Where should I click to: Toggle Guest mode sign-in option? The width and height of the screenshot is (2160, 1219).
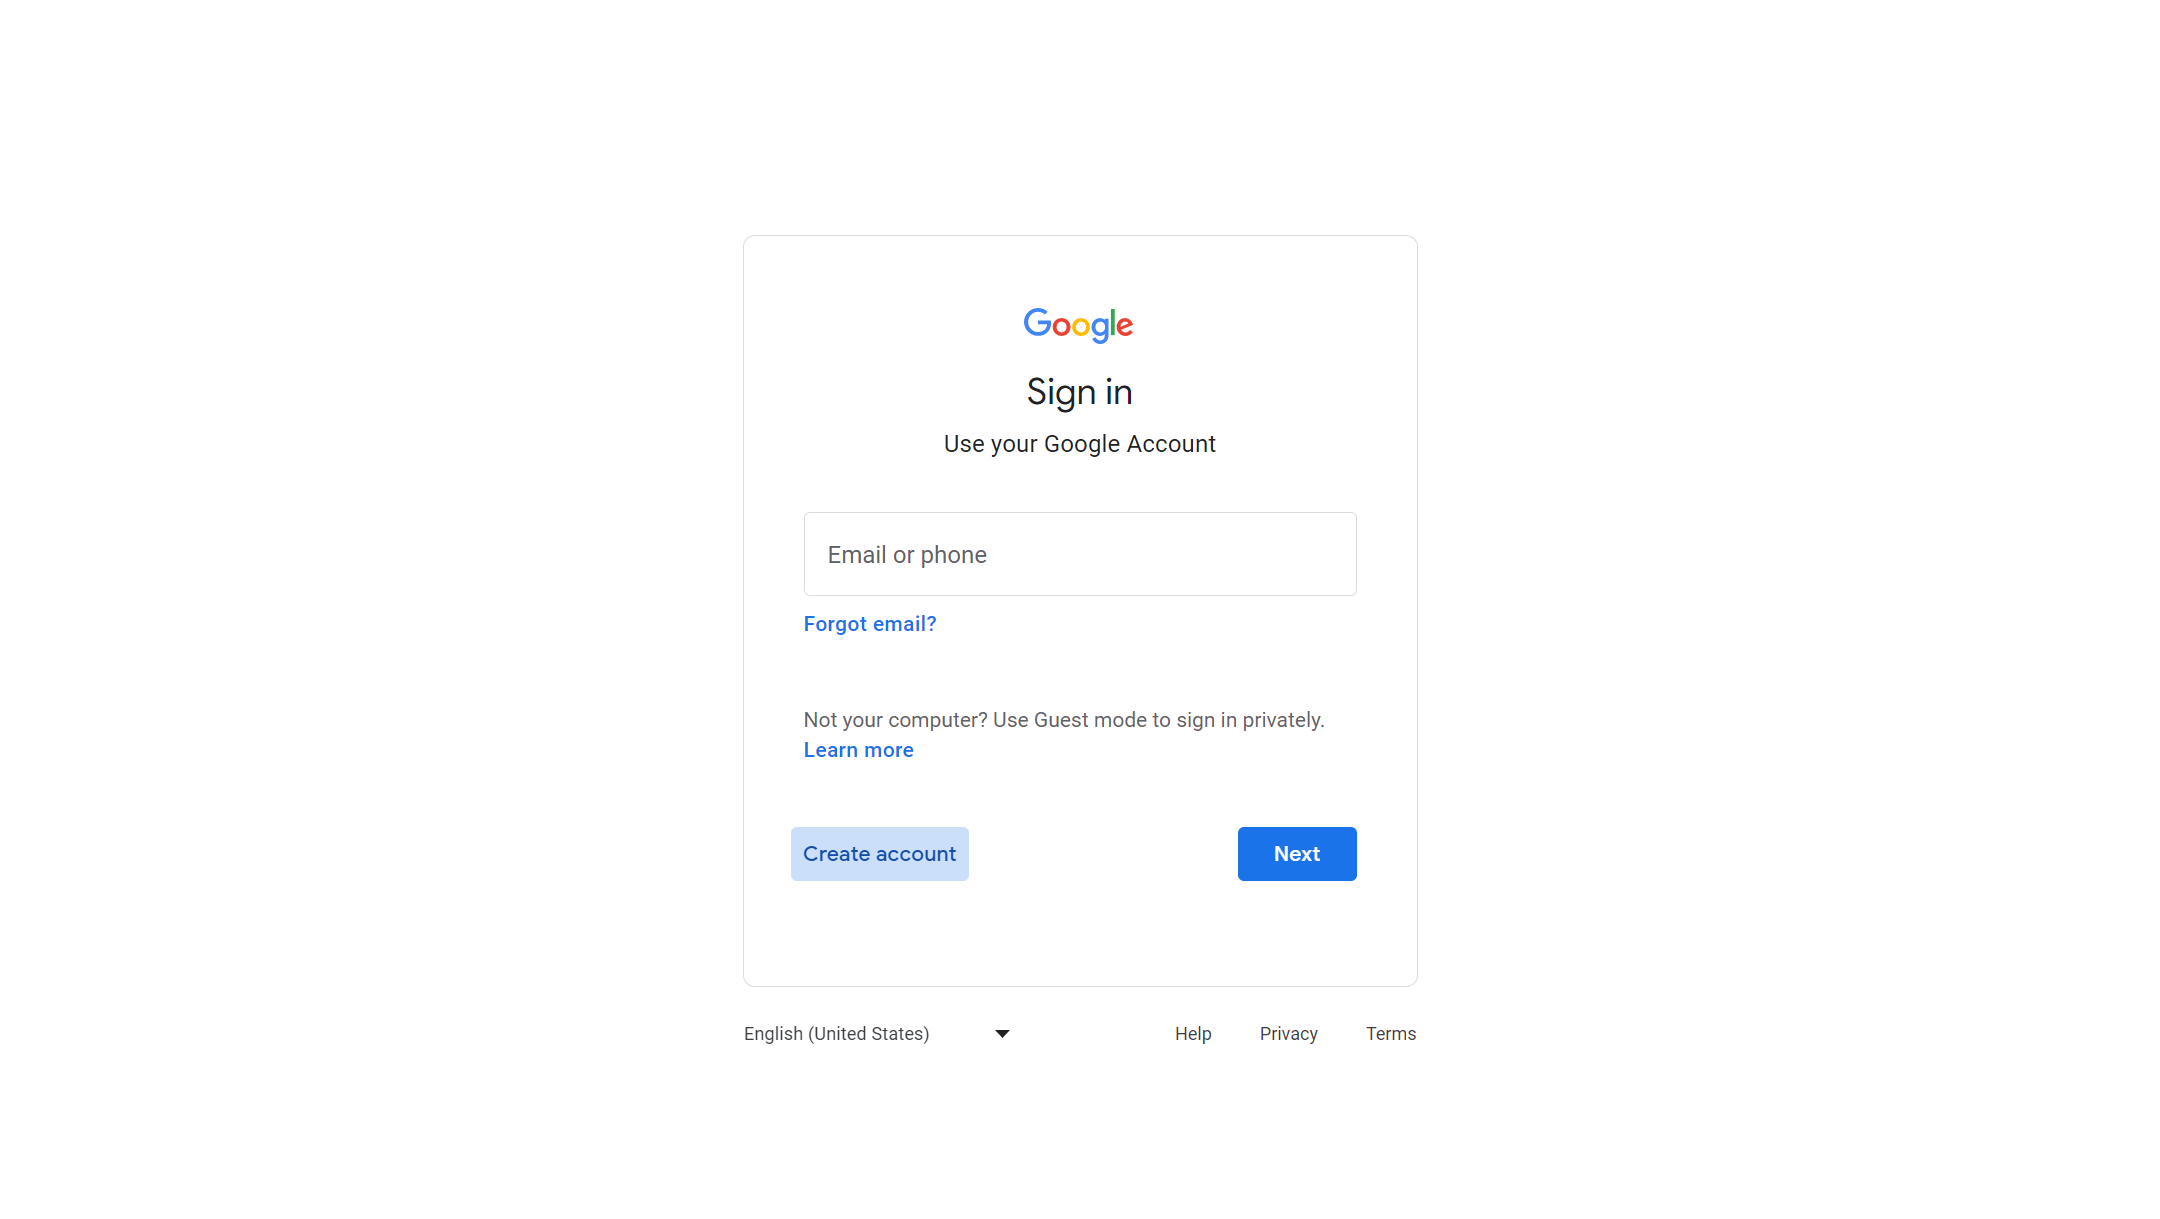(x=859, y=749)
